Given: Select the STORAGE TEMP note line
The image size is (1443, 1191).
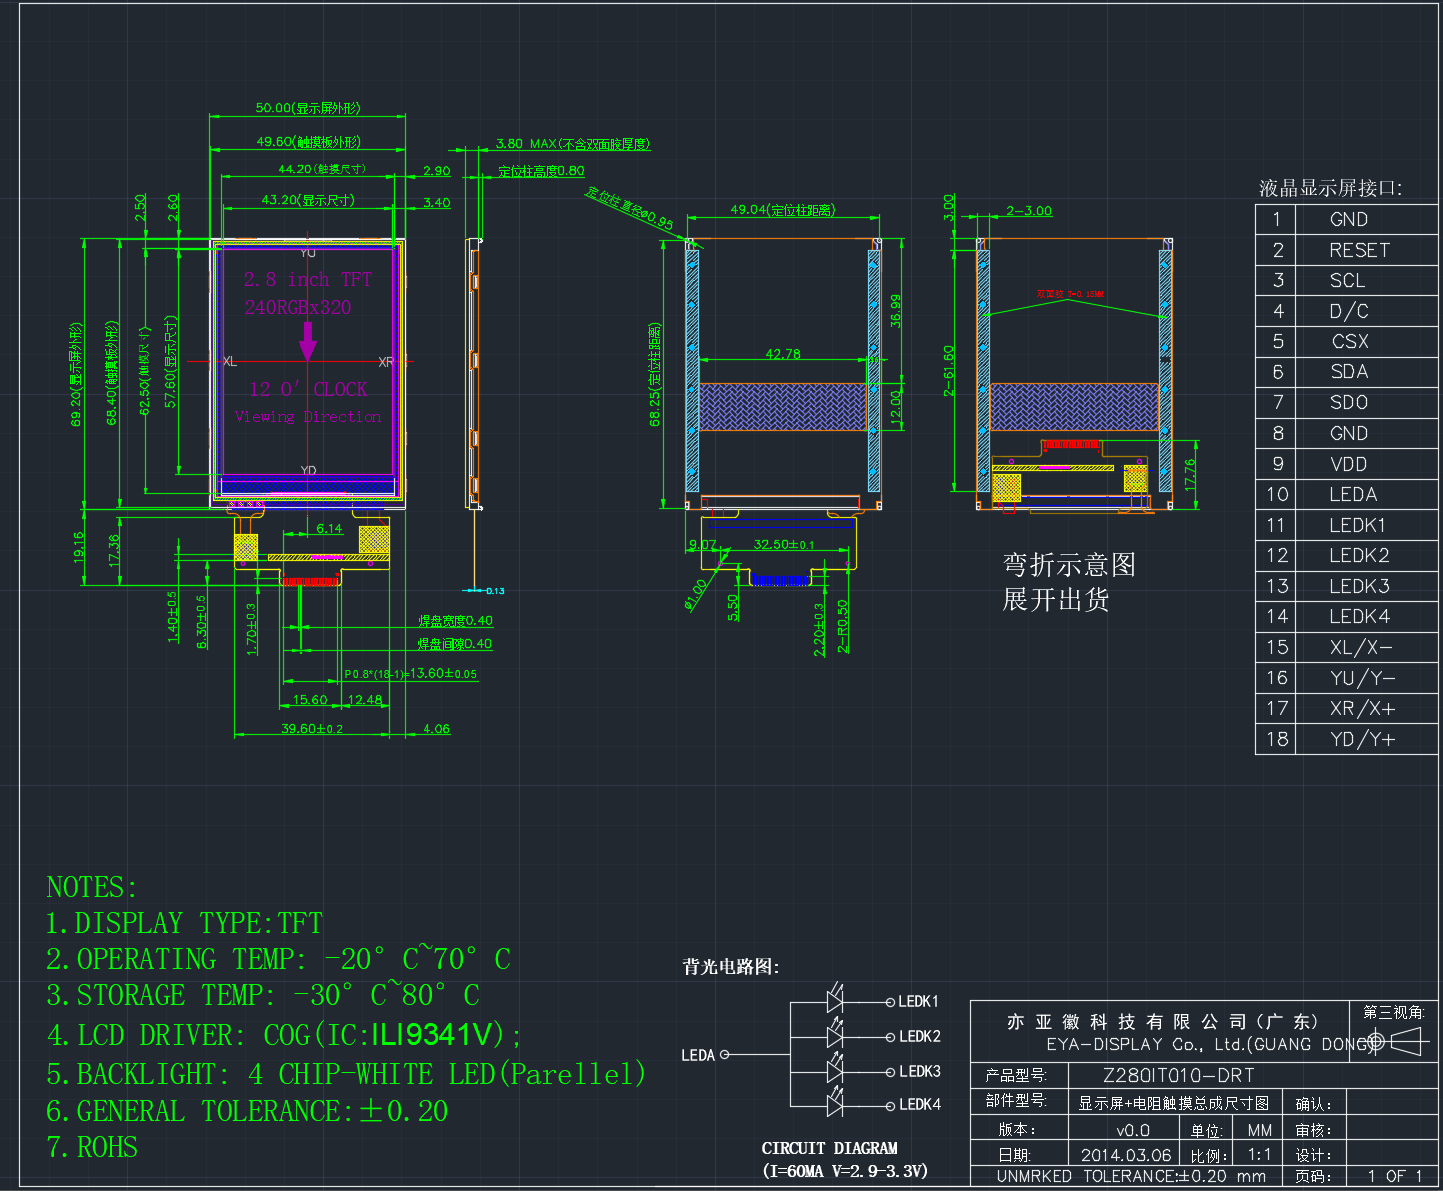Looking at the screenshot, I should [263, 996].
